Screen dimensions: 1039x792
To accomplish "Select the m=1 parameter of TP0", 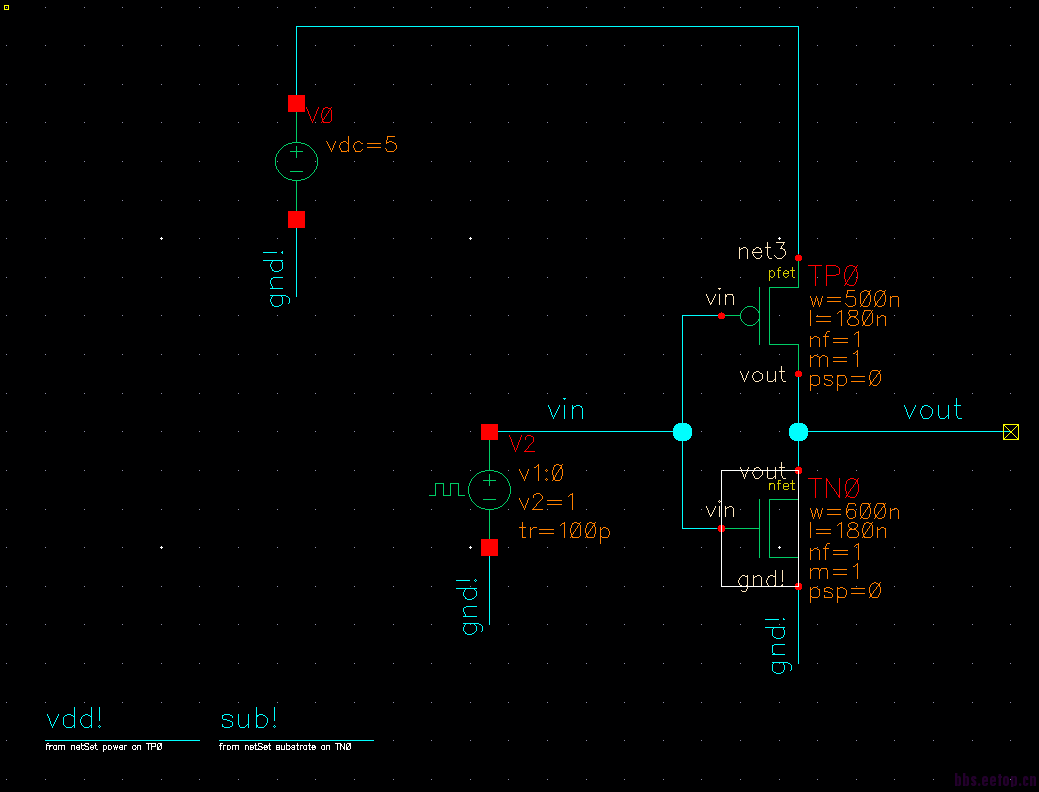I will point(835,359).
